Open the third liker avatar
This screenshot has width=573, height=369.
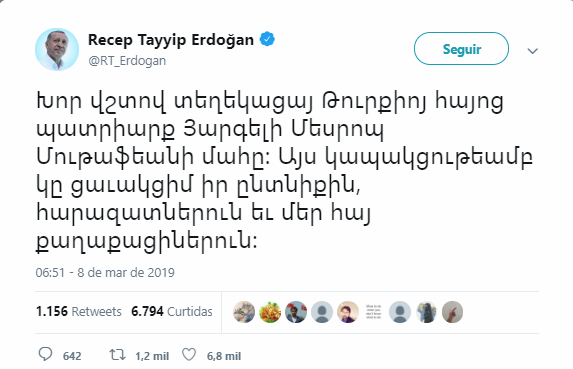[x=296, y=312]
